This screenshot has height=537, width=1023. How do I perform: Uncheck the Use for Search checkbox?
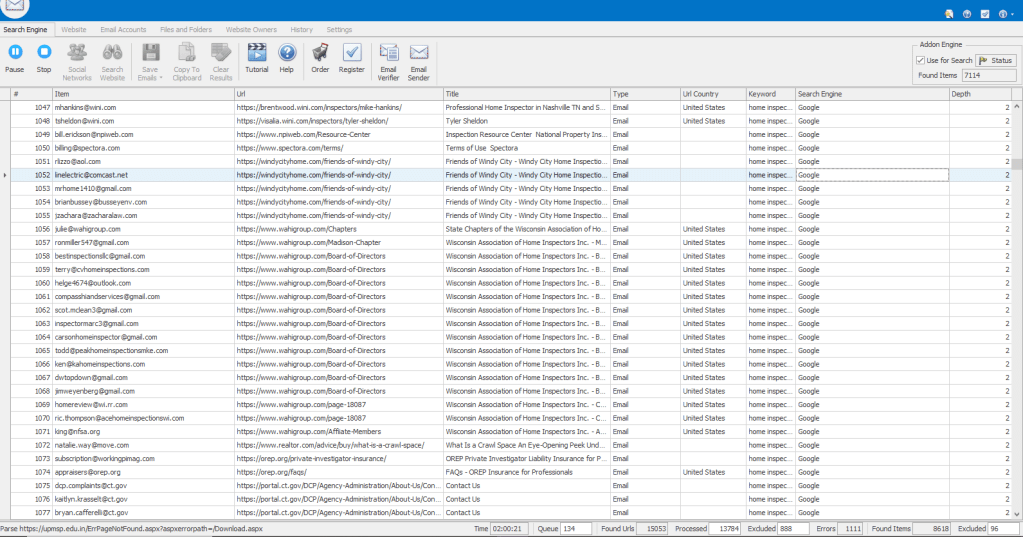point(921,60)
